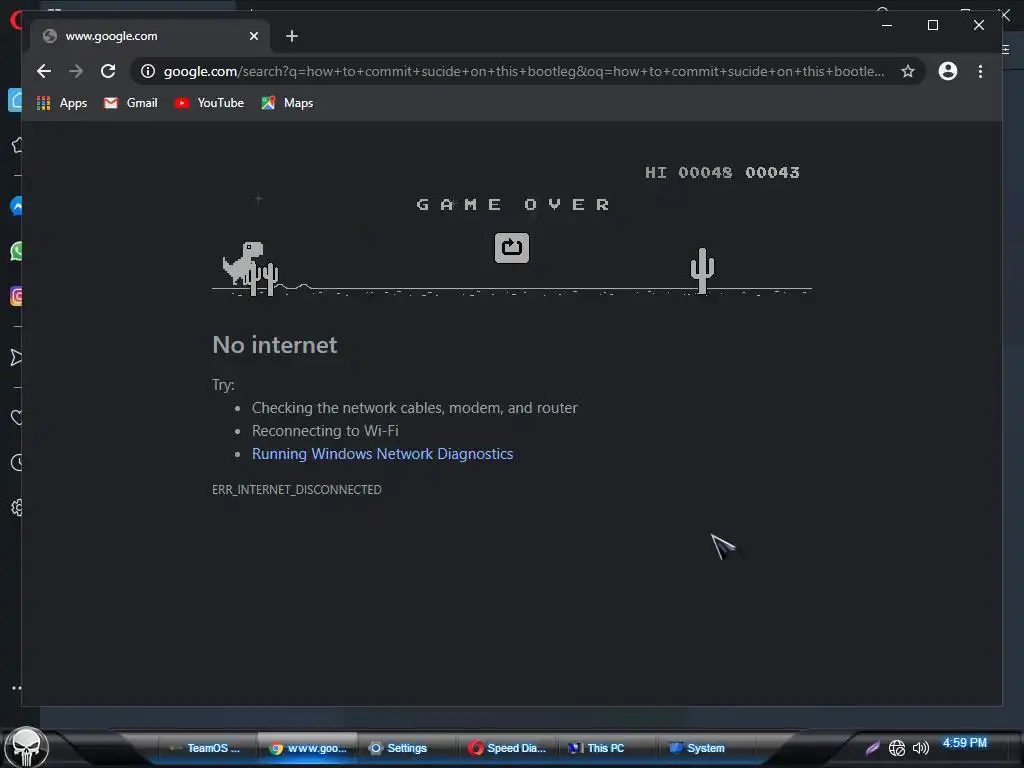Open the Maps bookmark
The image size is (1024, 768).
287,103
